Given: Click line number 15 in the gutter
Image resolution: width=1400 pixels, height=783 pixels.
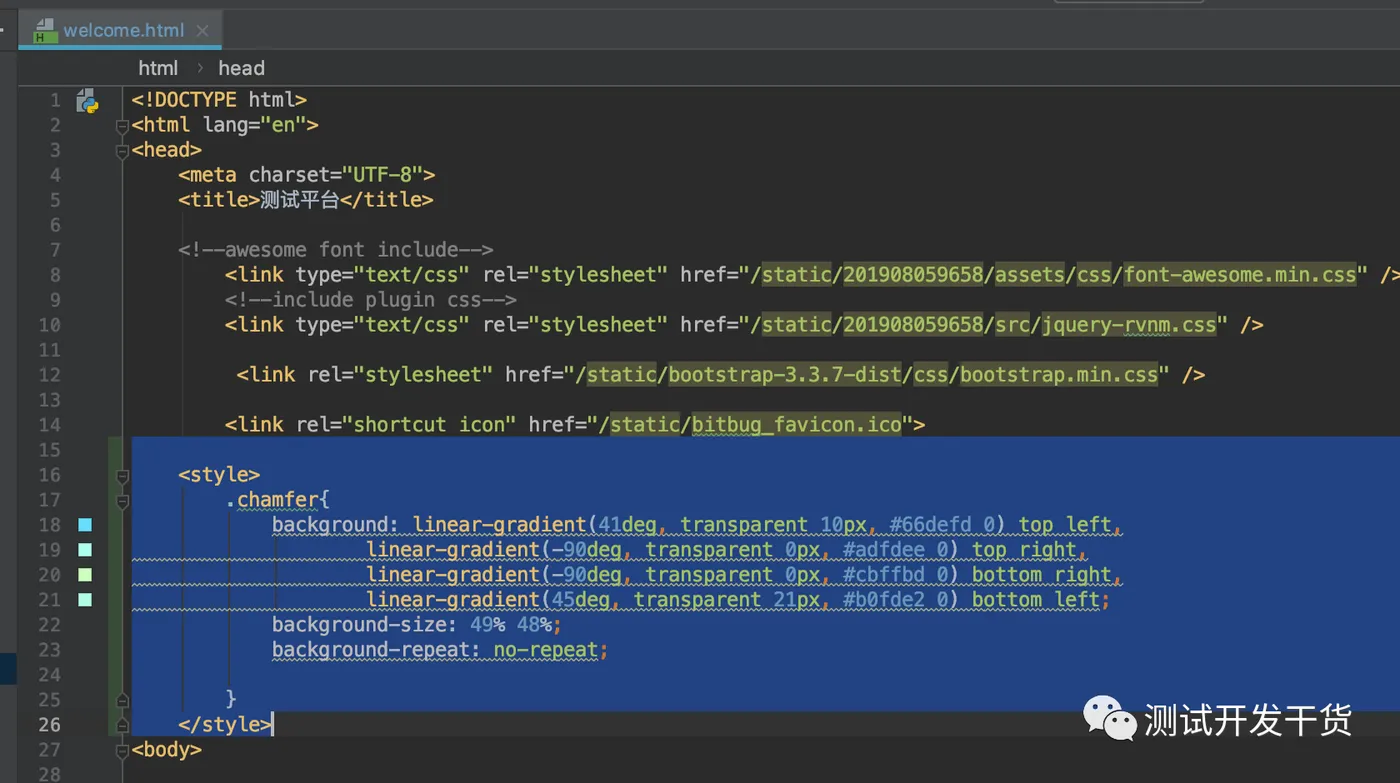Looking at the screenshot, I should click(x=50, y=450).
